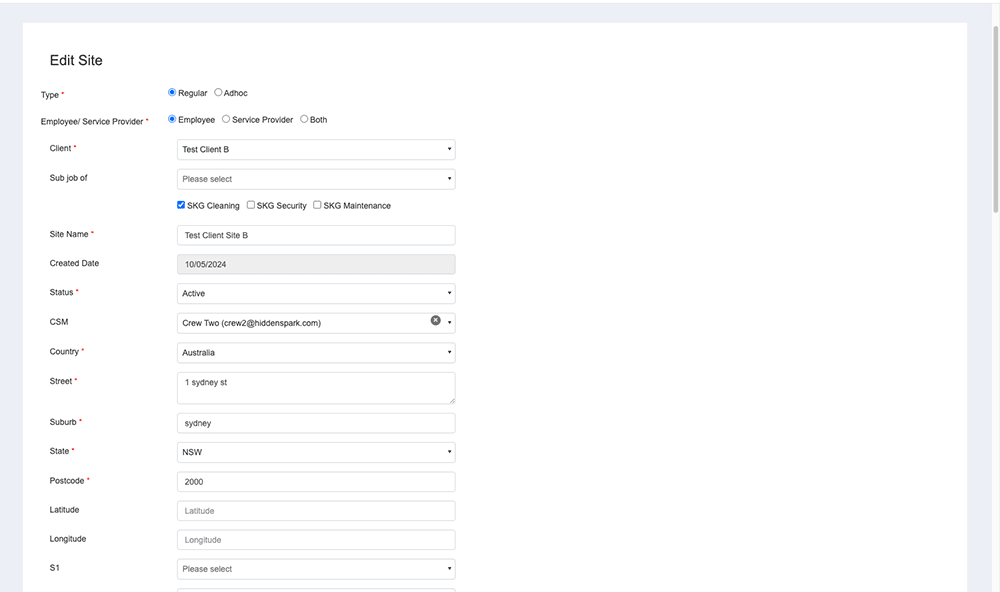Select the Regular type radio button
This screenshot has height=592, width=1000.
172,92
